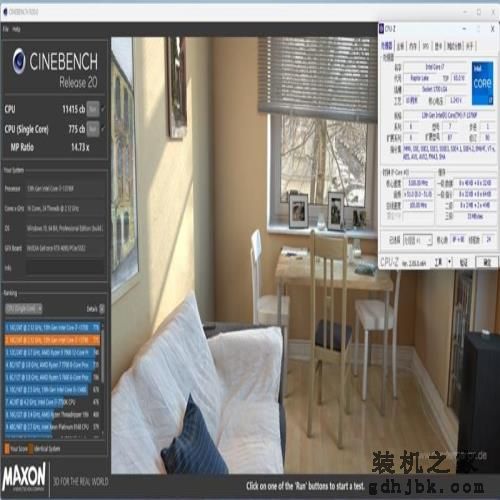
Task: Select rank 5 AMD Ryzen 5 6-Core row
Action: tap(52, 377)
